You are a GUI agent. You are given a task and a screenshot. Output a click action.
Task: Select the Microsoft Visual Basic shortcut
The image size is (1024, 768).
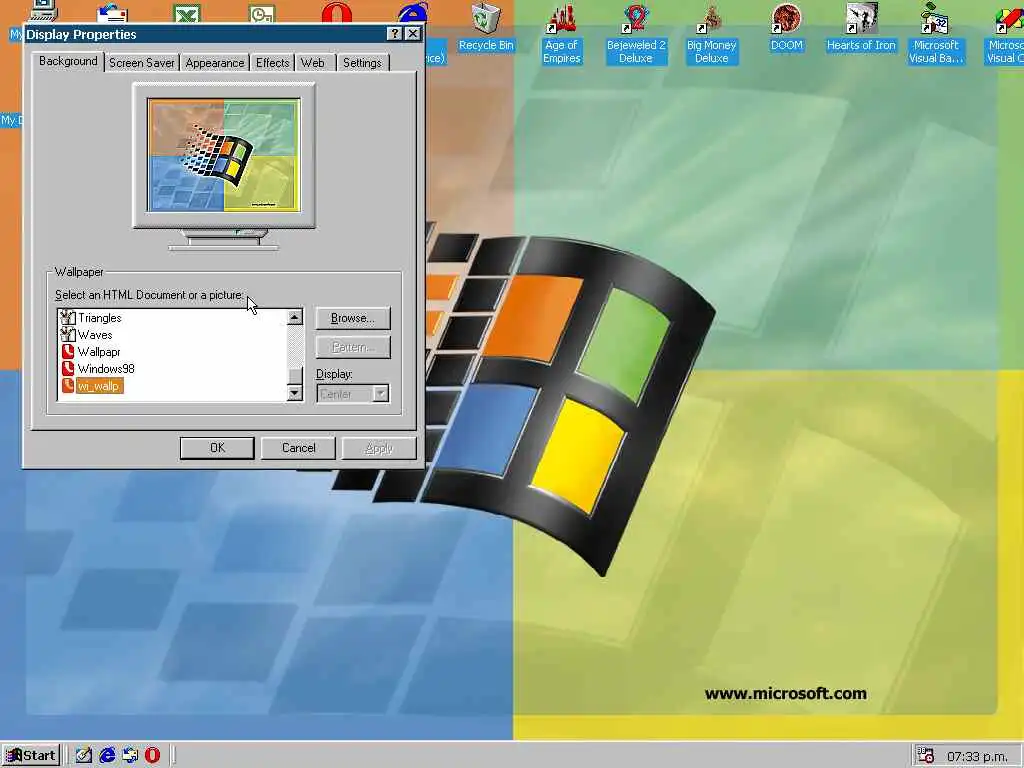936,33
